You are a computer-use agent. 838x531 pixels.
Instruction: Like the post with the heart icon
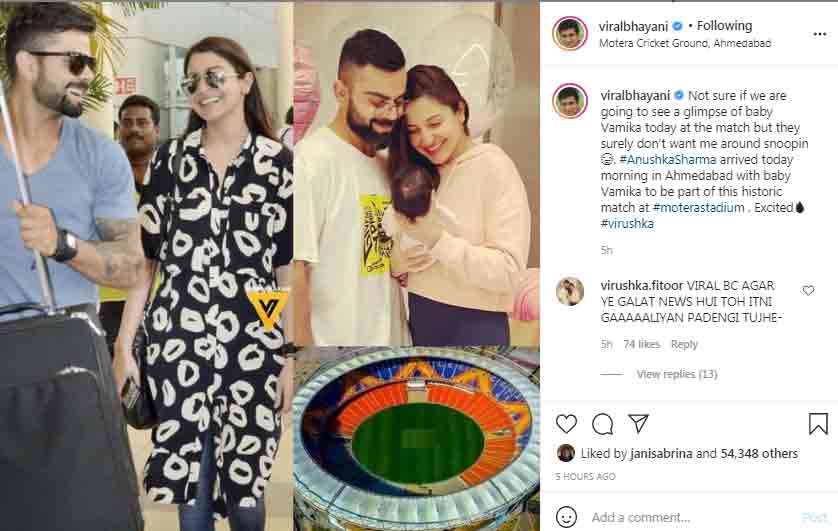(x=567, y=424)
